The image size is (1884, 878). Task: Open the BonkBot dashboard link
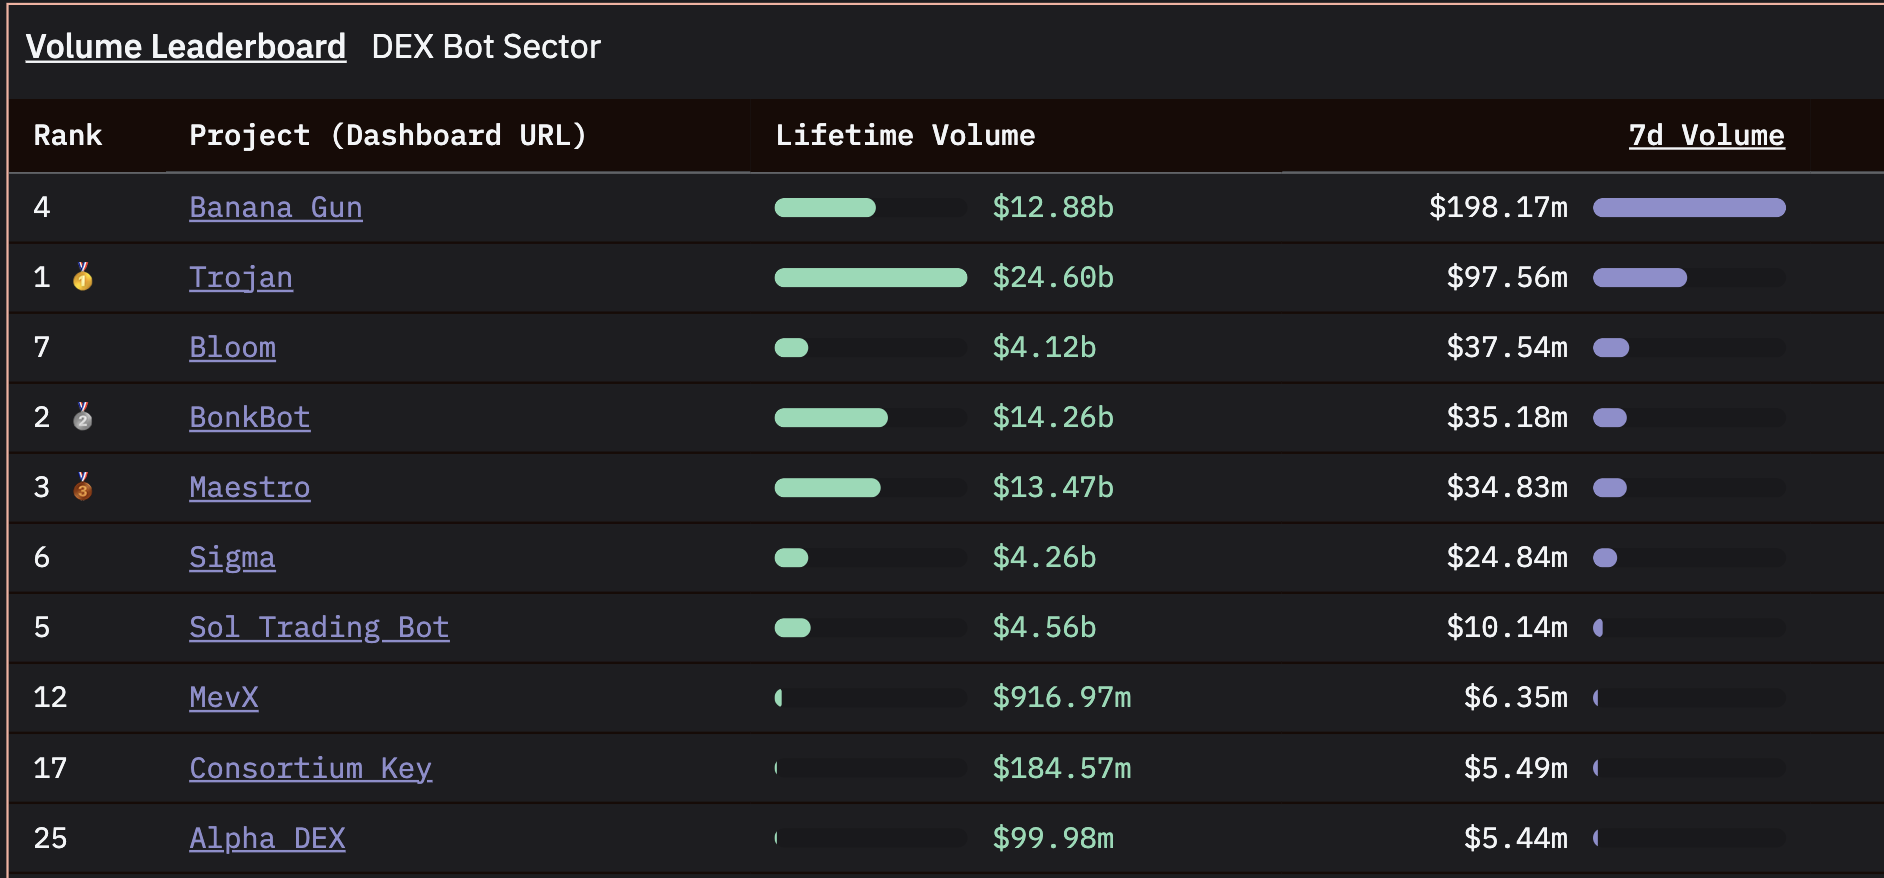pyautogui.click(x=250, y=417)
